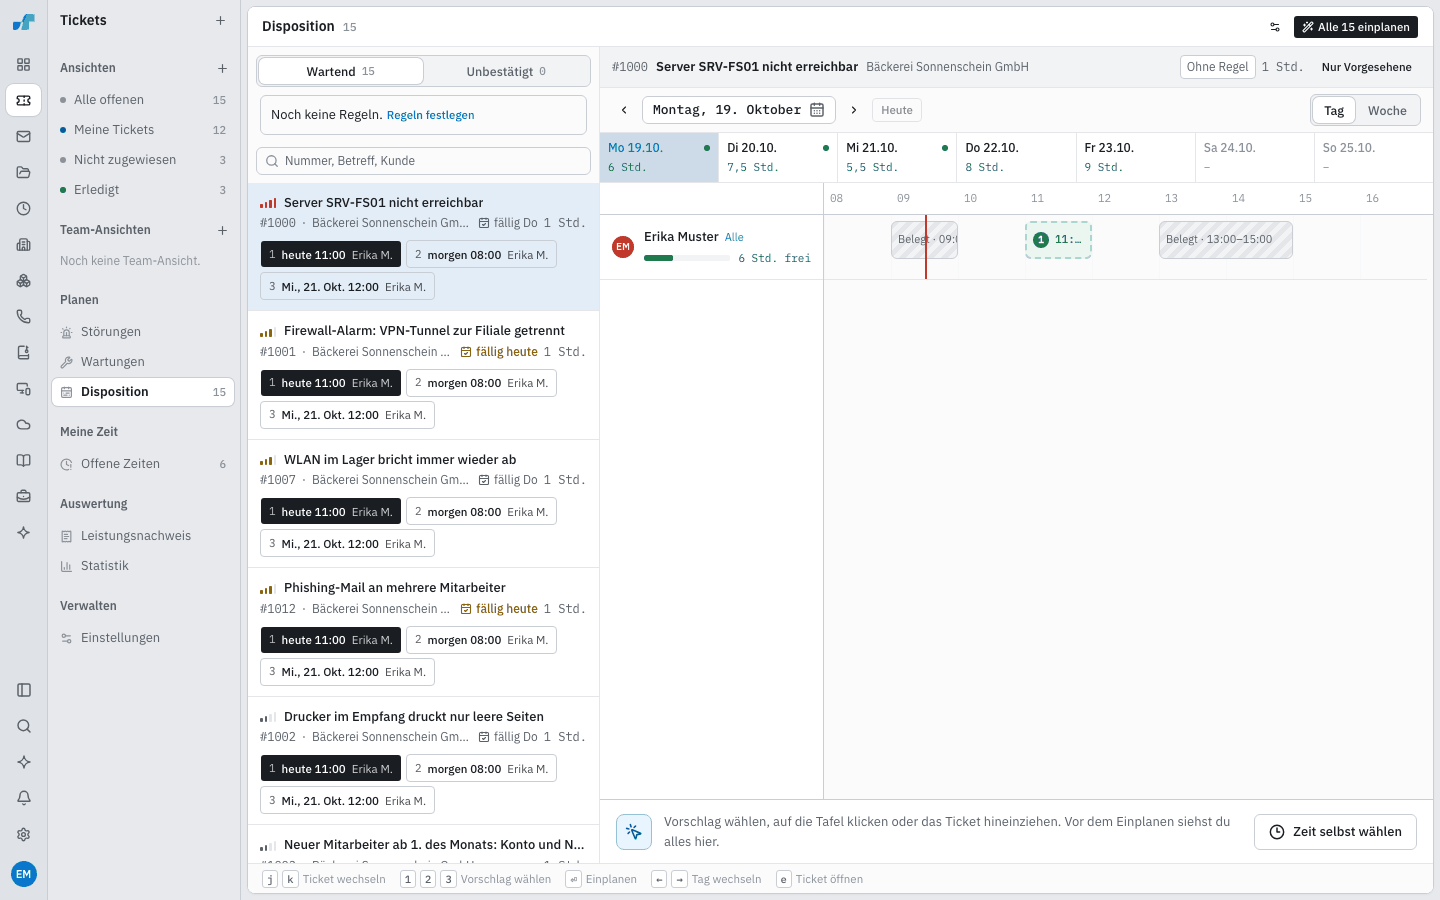Open the book icon in the left rail
Image resolution: width=1440 pixels, height=900 pixels.
pos(24,461)
